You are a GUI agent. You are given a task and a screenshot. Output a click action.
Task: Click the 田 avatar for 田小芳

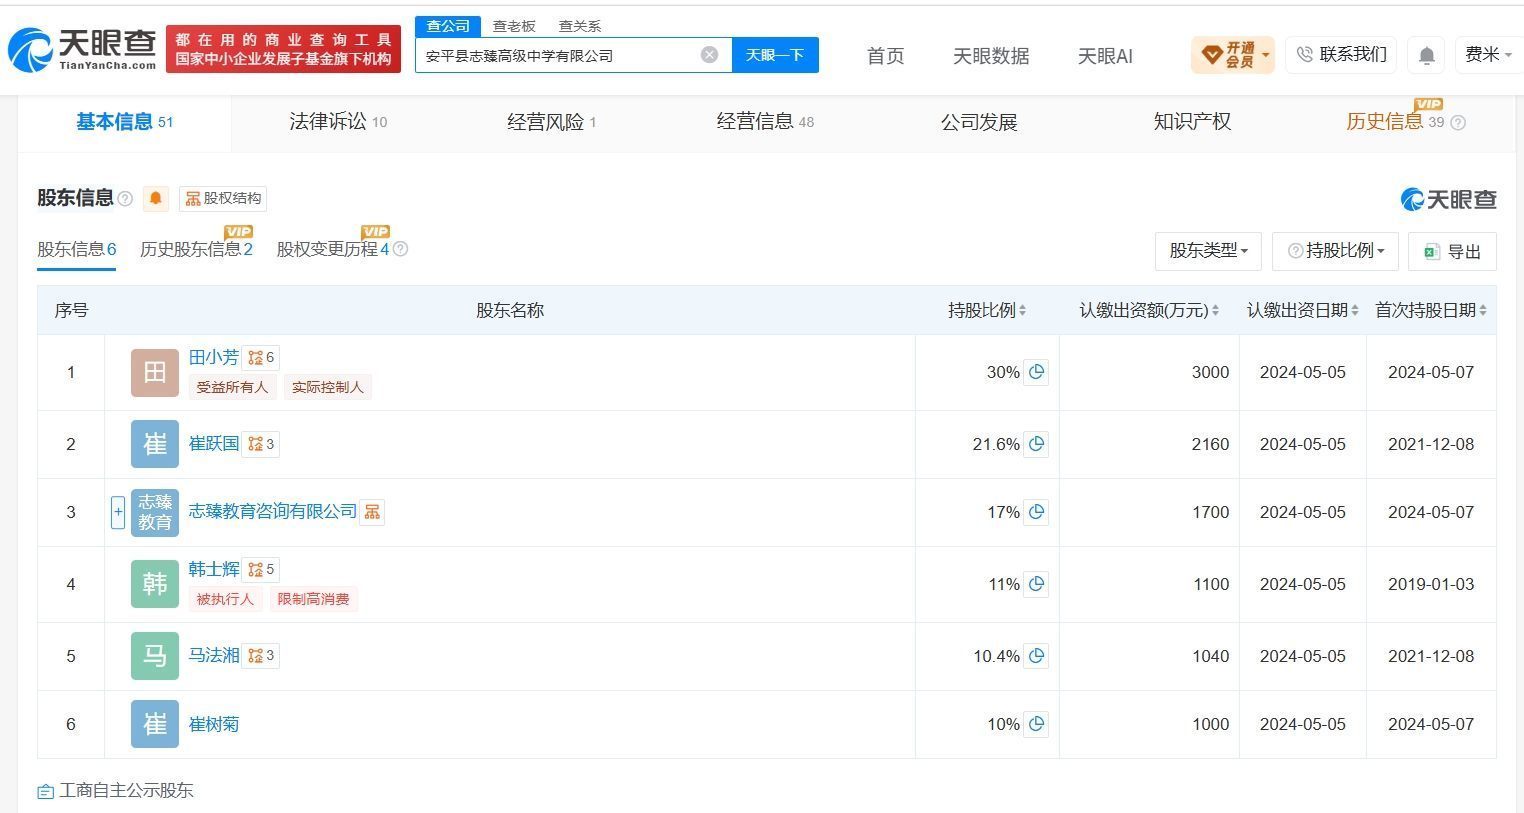tap(155, 372)
